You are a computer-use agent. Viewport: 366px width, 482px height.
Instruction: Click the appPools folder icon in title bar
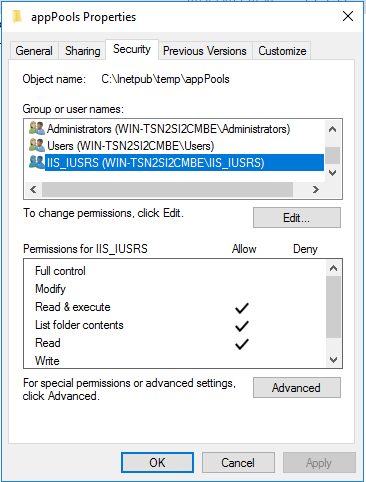point(17,16)
